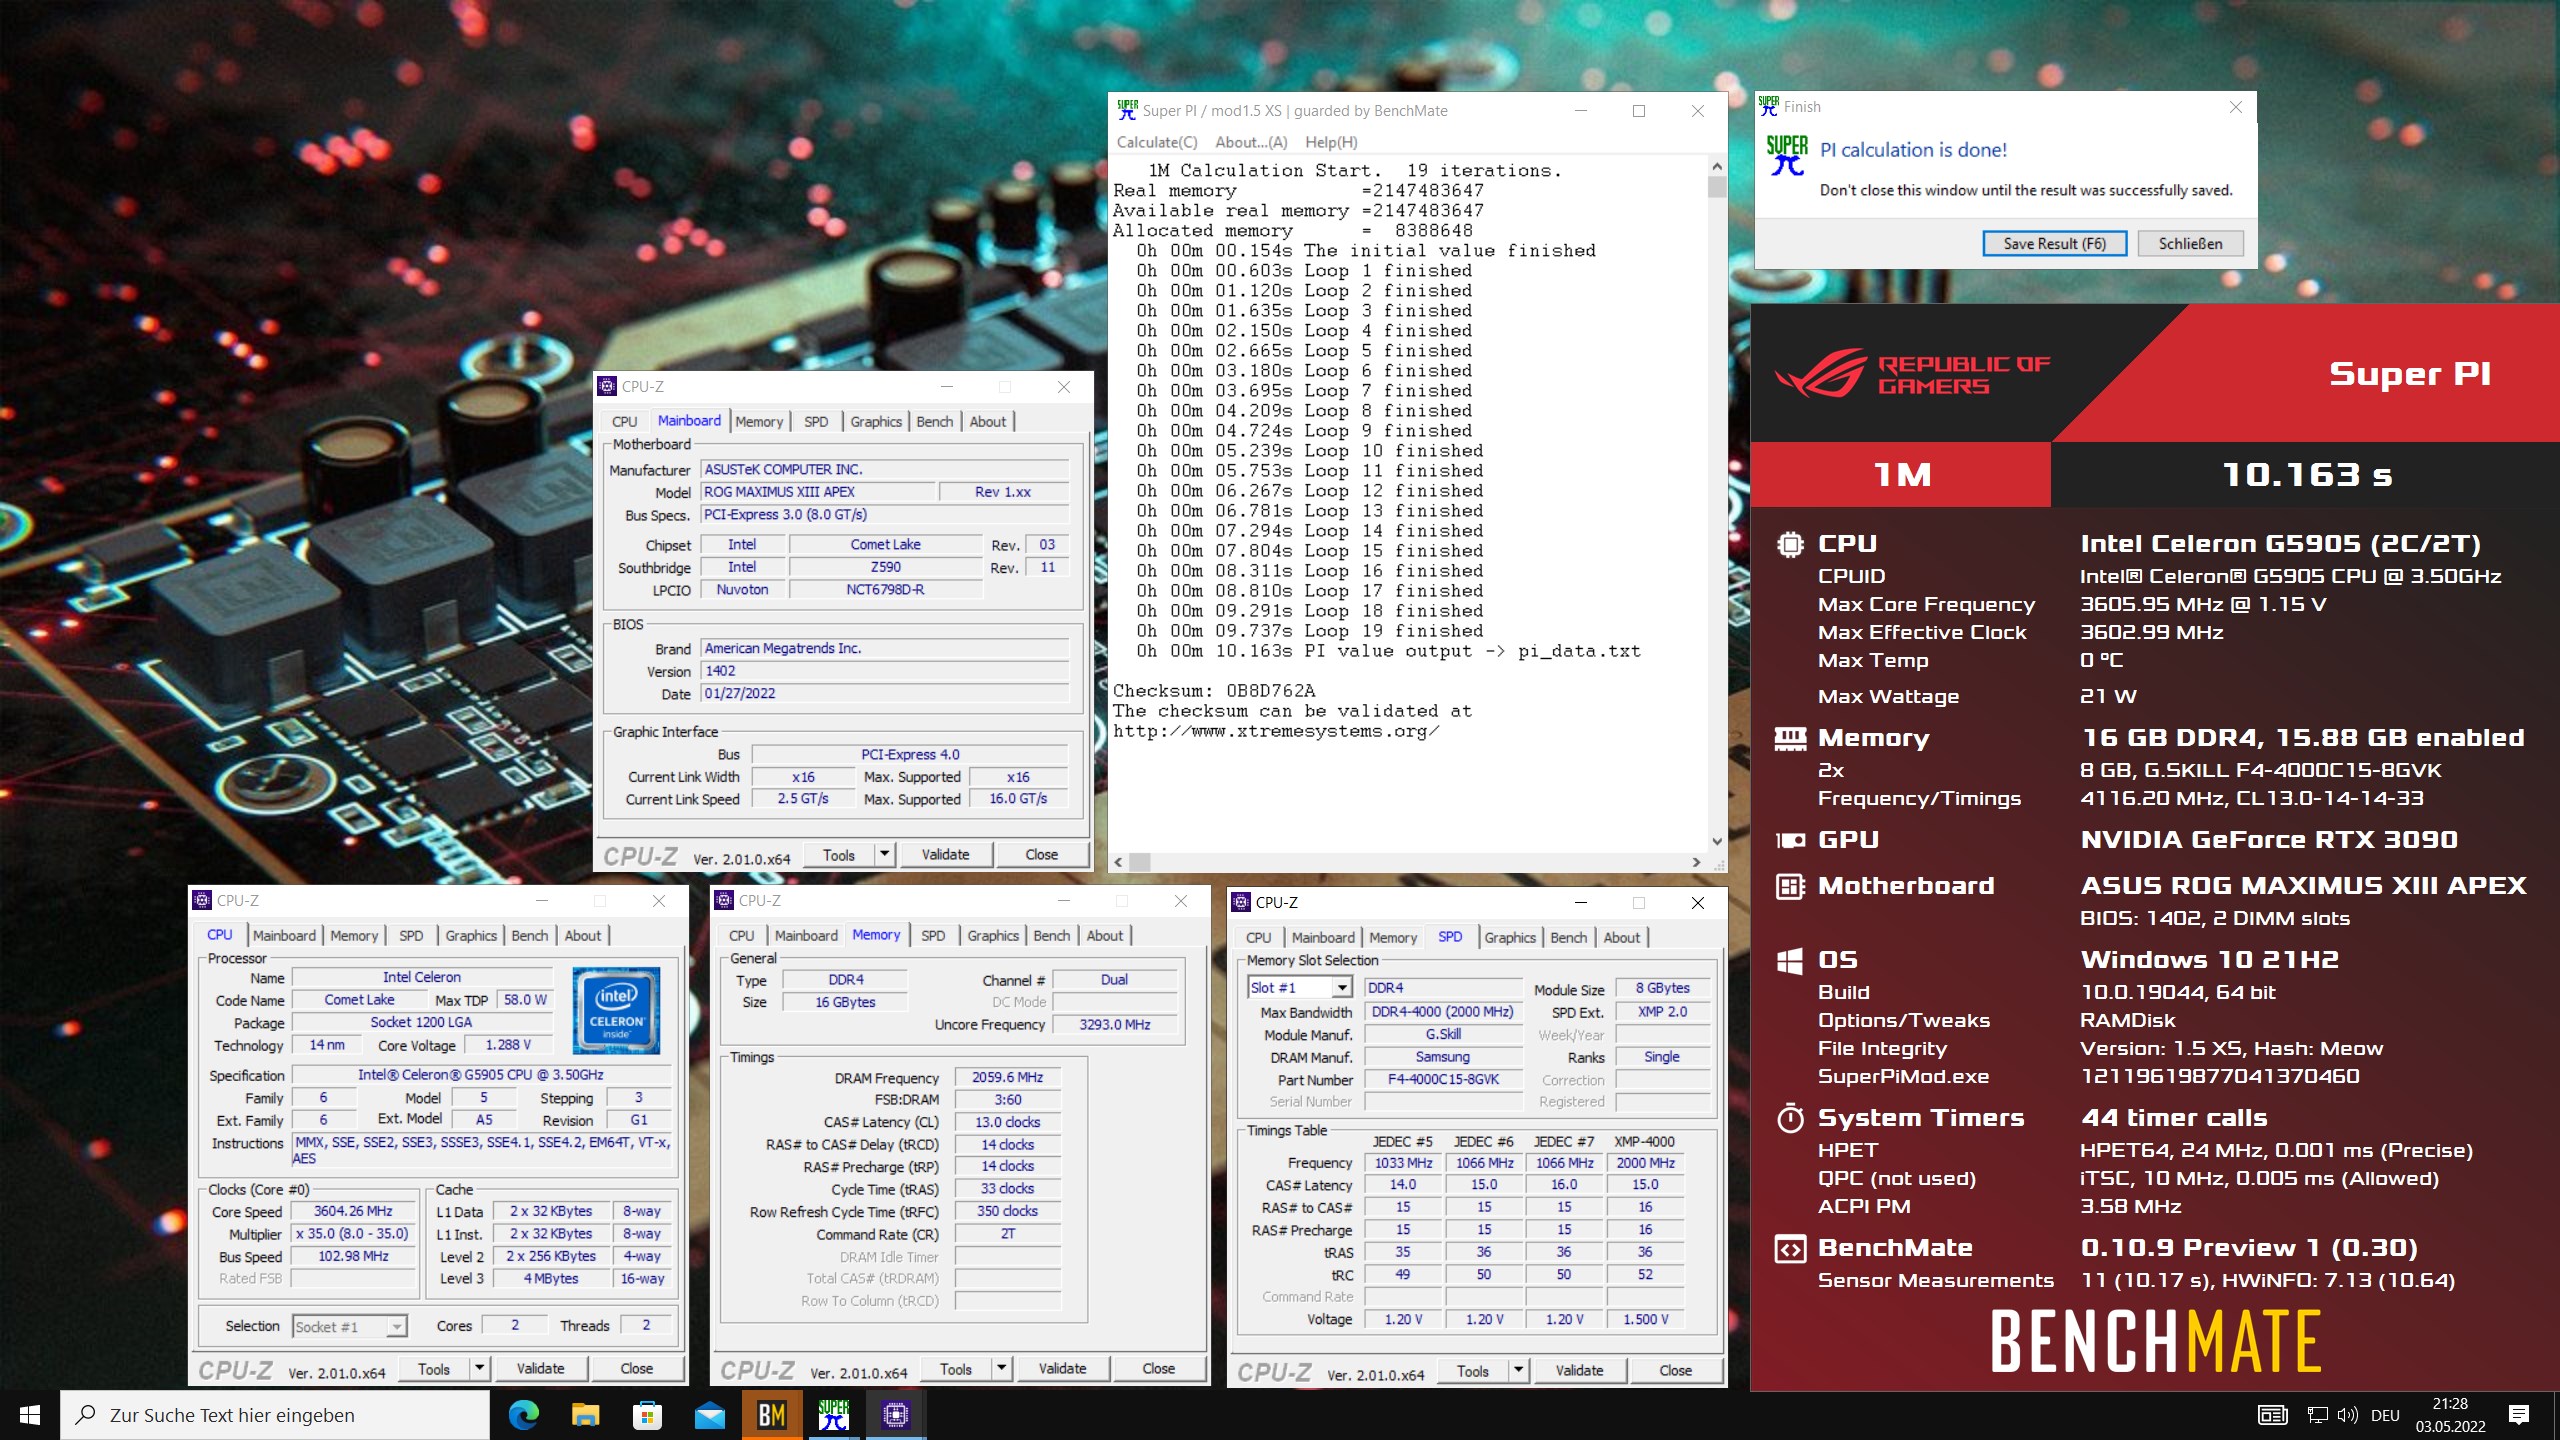The image size is (2560, 1440).
Task: Click the down arrow of Super PI's scrollbar
Action: pyautogui.click(x=1716, y=841)
